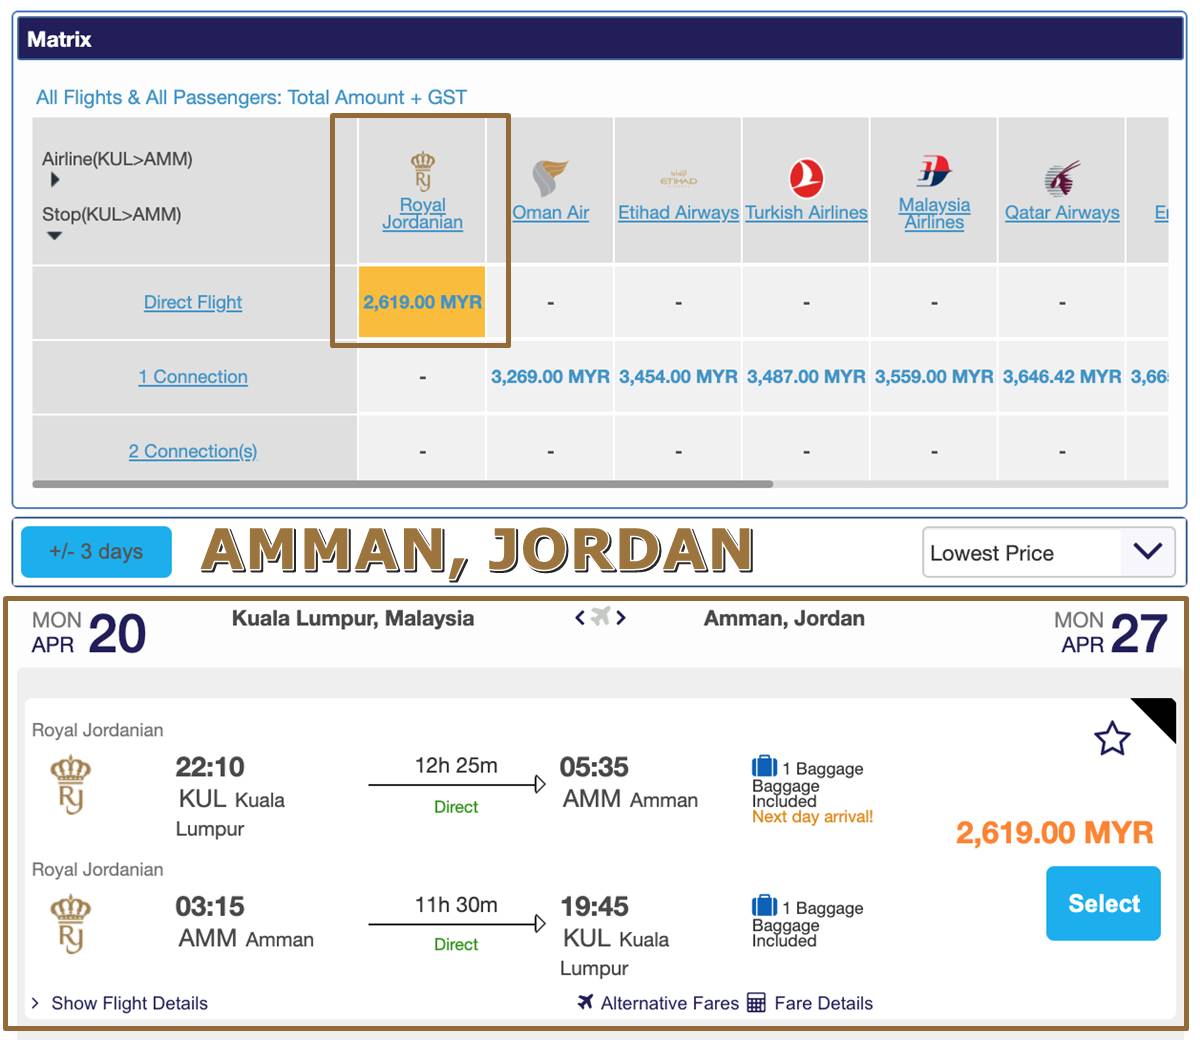Filter by Direct Flight row link
Viewport: 1200px width, 1040px height.
click(x=193, y=302)
